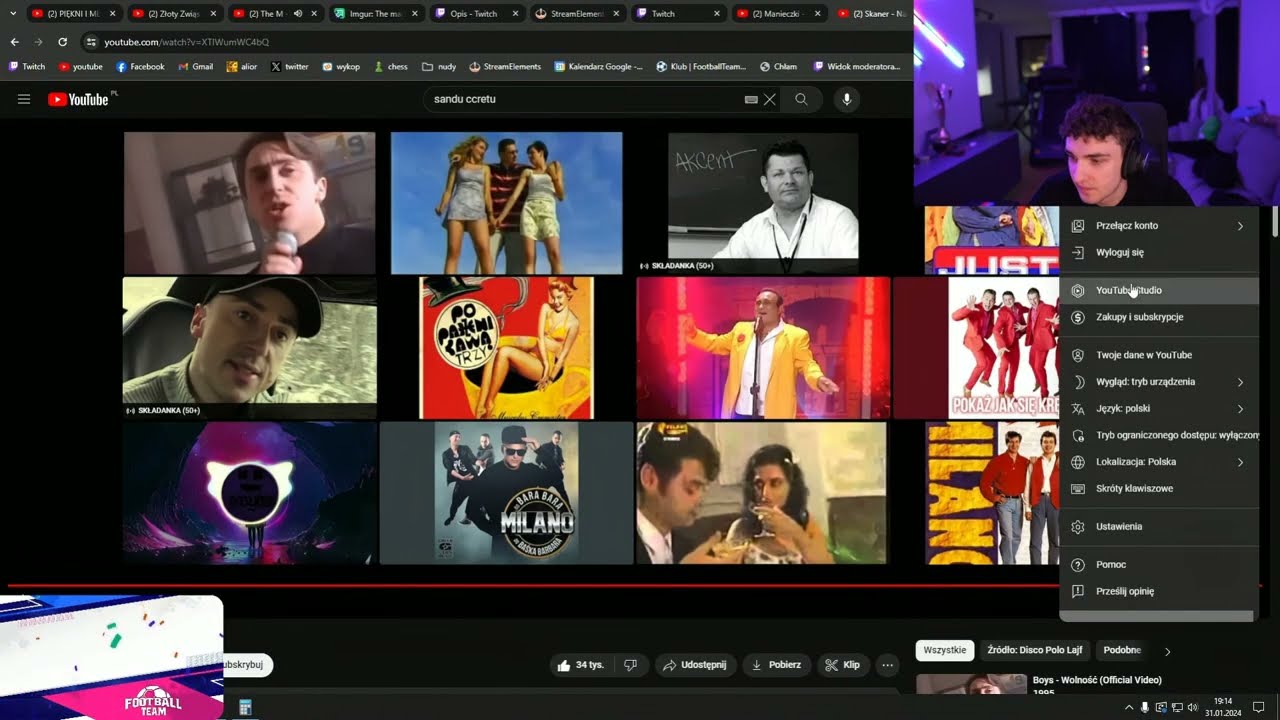Clear the search text with the X
This screenshot has width=1280, height=720.
click(770, 99)
